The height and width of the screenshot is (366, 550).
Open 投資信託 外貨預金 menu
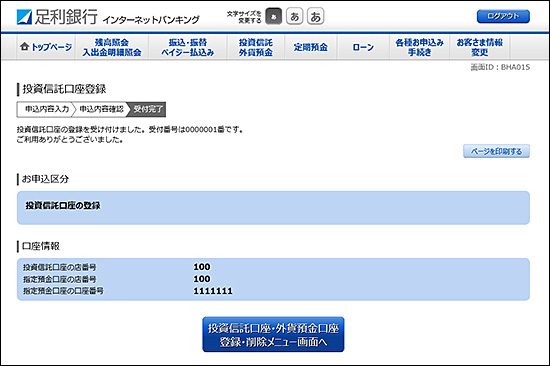click(x=256, y=47)
